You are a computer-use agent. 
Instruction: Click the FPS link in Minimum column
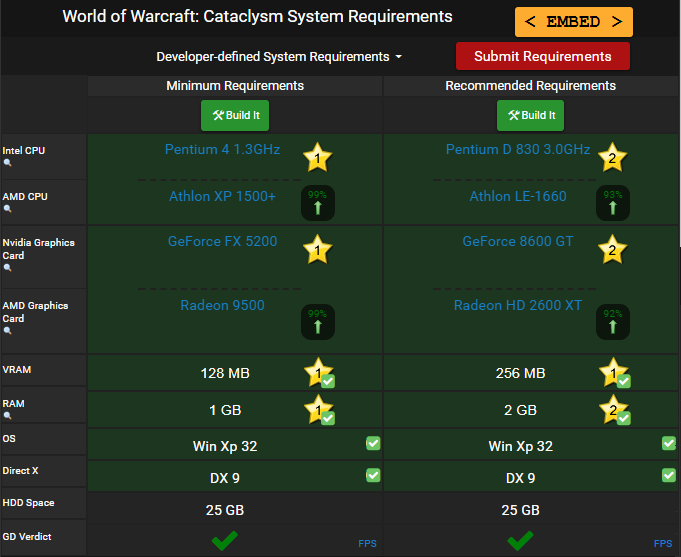click(367, 544)
